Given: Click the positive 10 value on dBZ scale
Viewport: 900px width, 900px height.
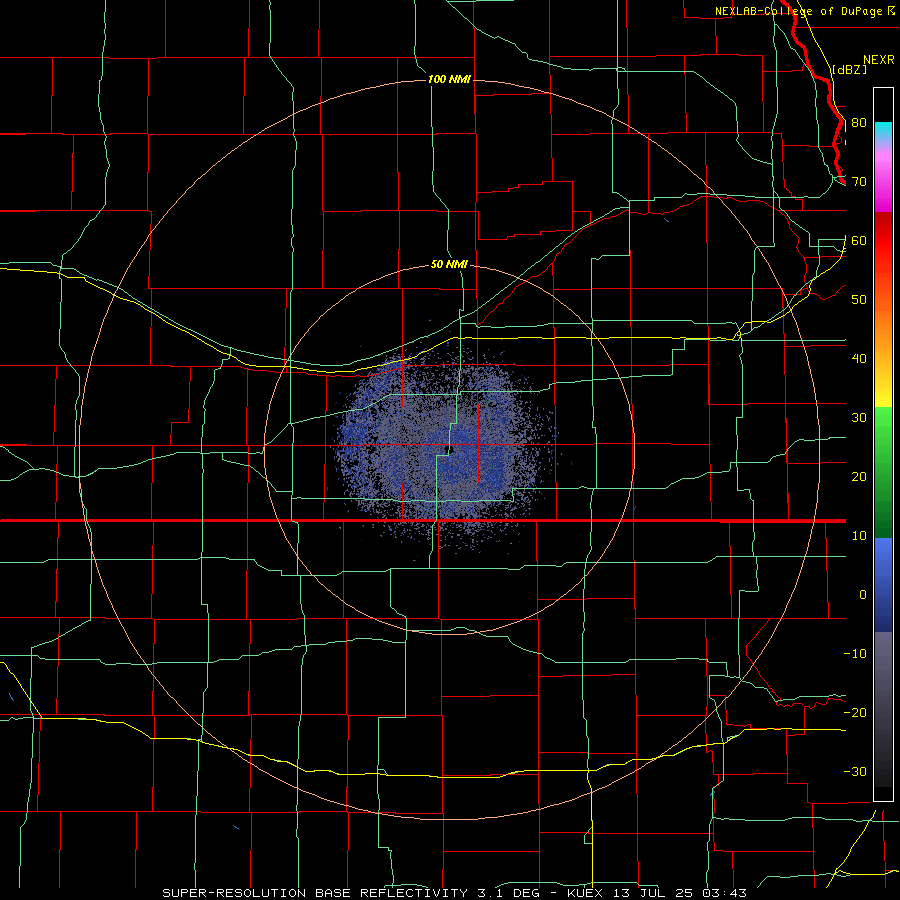Looking at the screenshot, I should click(859, 536).
